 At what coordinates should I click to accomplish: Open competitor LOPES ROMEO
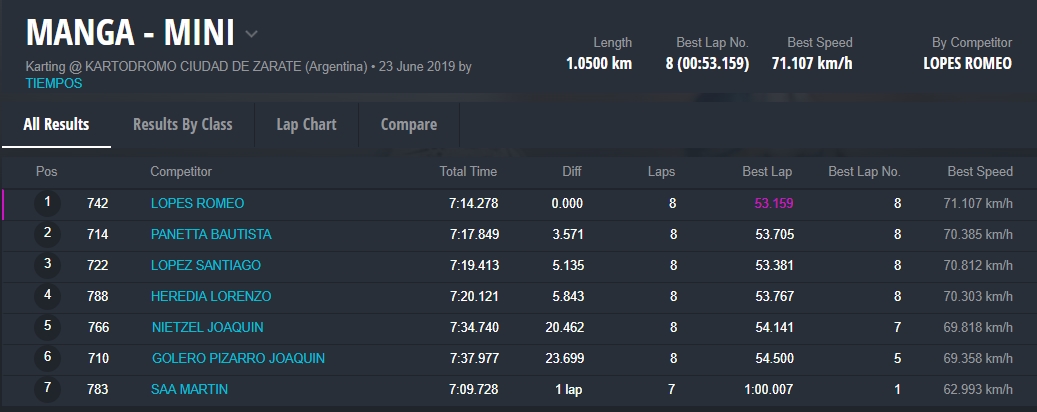pos(197,204)
